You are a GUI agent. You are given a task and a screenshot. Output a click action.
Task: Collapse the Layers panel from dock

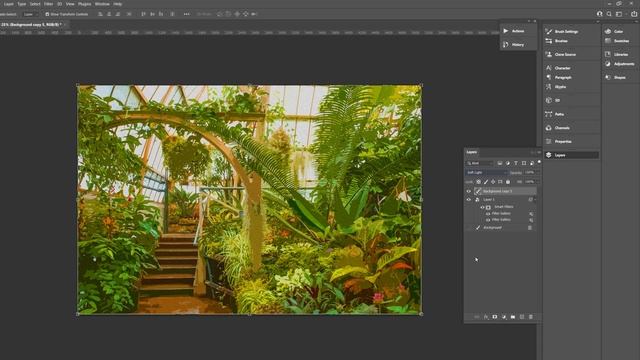coord(571,155)
